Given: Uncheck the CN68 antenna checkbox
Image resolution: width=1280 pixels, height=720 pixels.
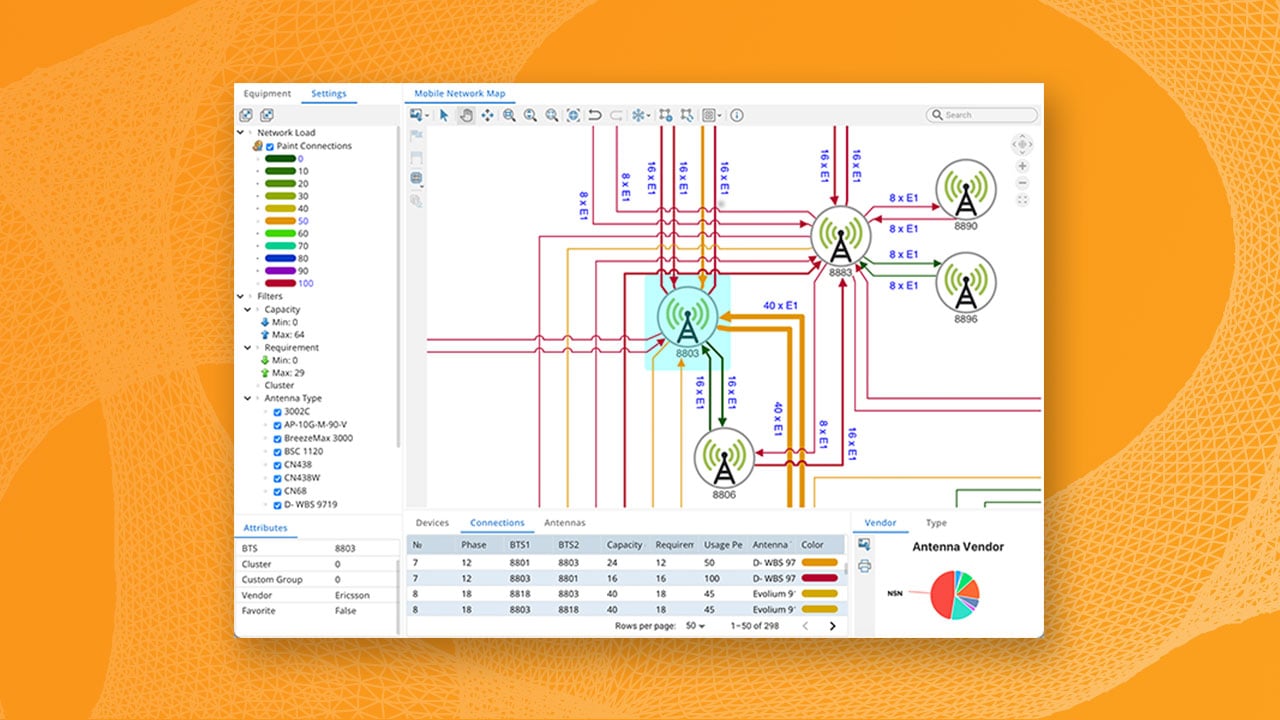Looking at the screenshot, I should (279, 491).
